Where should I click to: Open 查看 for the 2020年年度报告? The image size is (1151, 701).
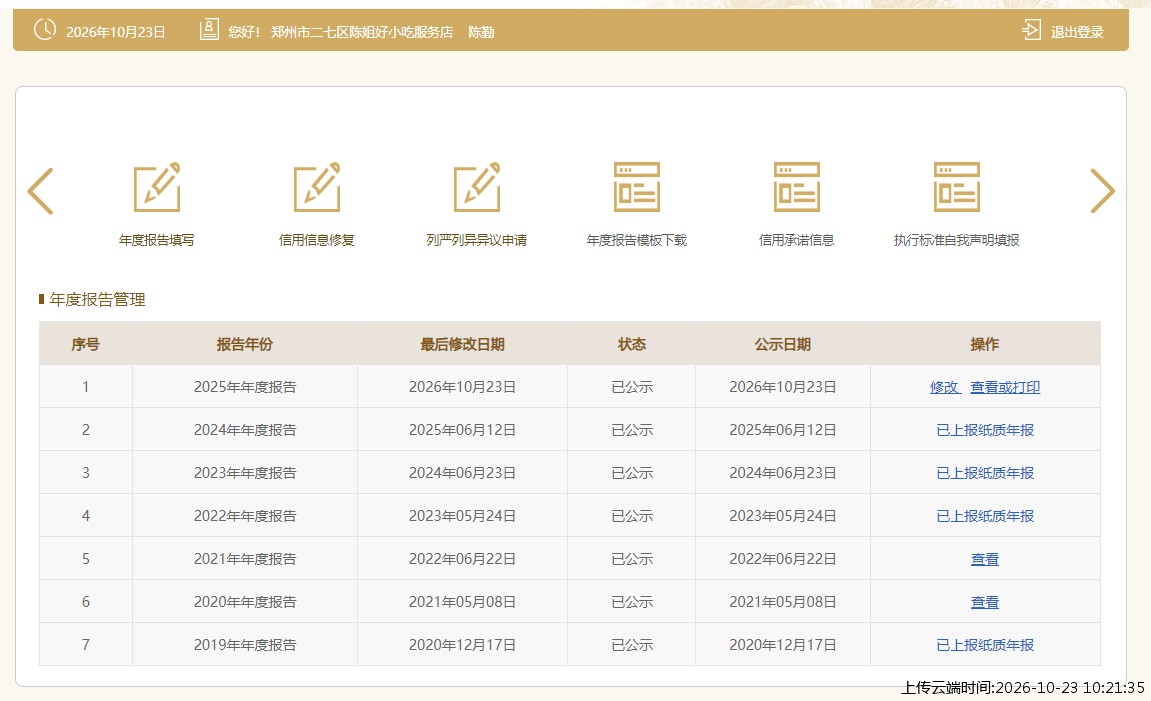[985, 602]
